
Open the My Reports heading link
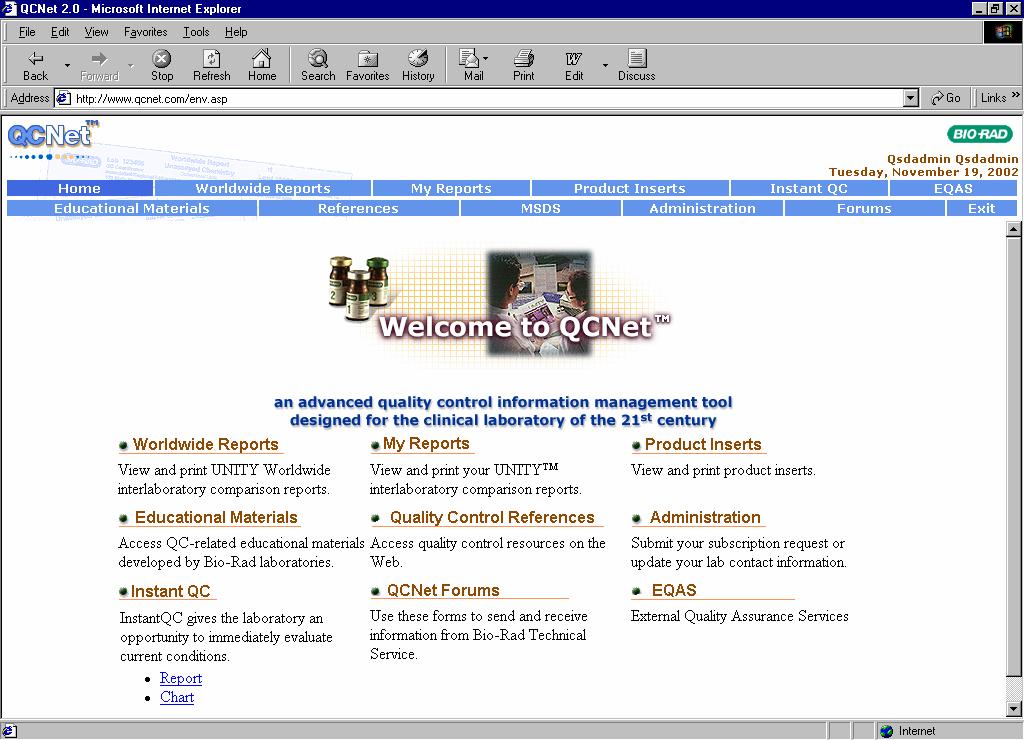tap(426, 443)
